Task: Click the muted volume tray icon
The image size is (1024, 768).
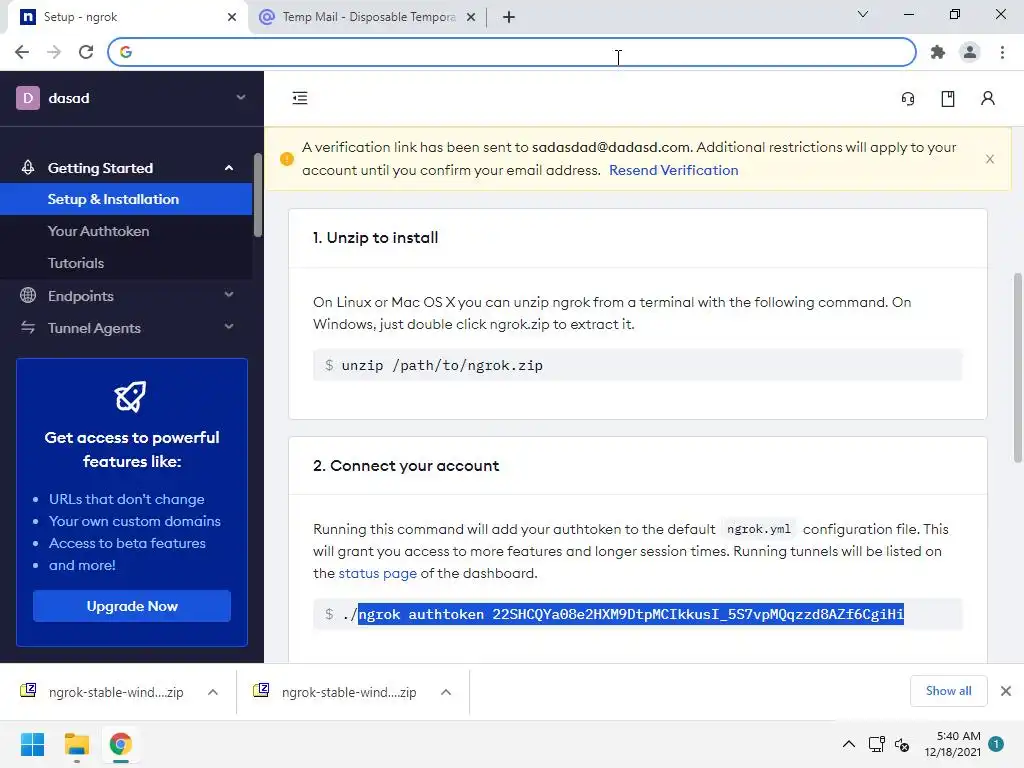Action: tap(902, 744)
